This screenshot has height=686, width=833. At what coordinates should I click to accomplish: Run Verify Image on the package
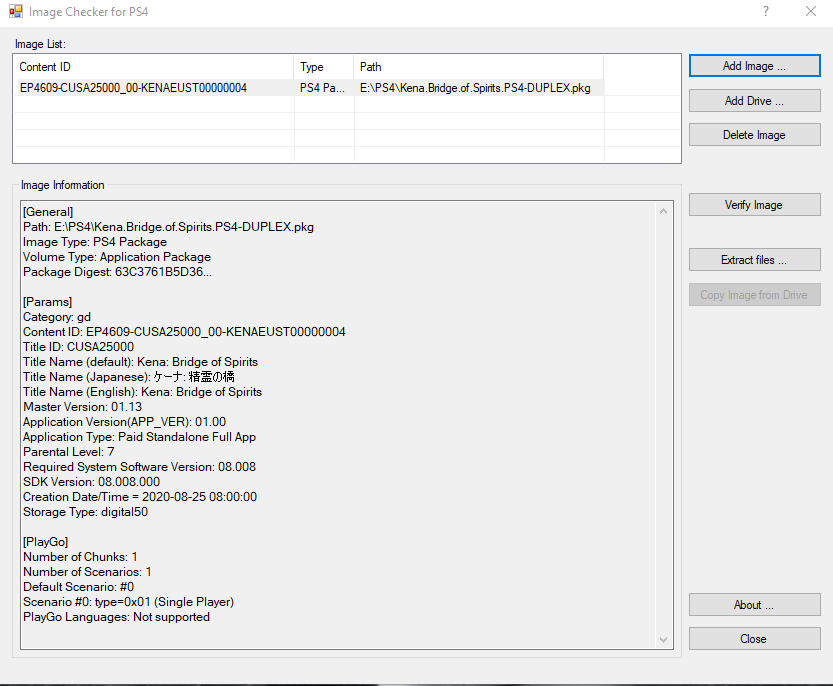click(754, 205)
